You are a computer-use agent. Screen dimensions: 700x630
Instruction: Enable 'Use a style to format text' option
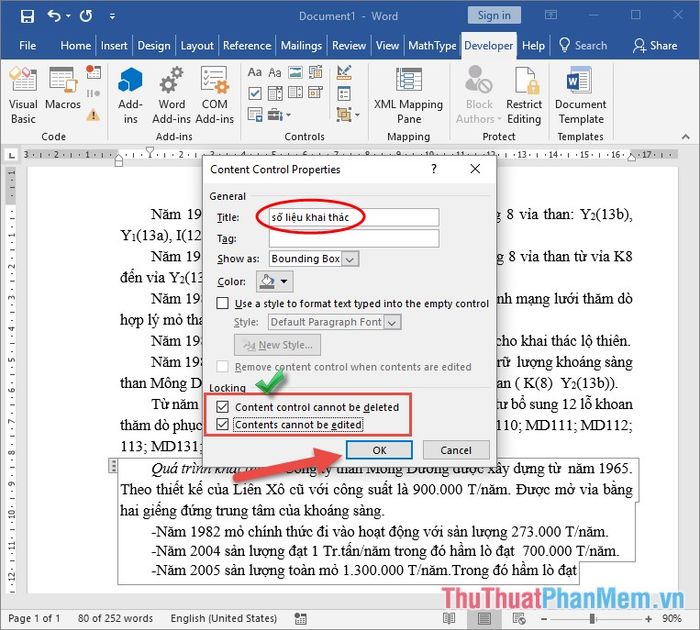(222, 303)
